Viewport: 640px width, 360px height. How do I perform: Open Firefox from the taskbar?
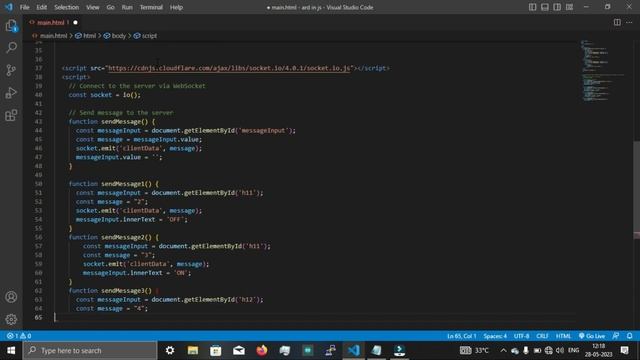tap(262, 350)
